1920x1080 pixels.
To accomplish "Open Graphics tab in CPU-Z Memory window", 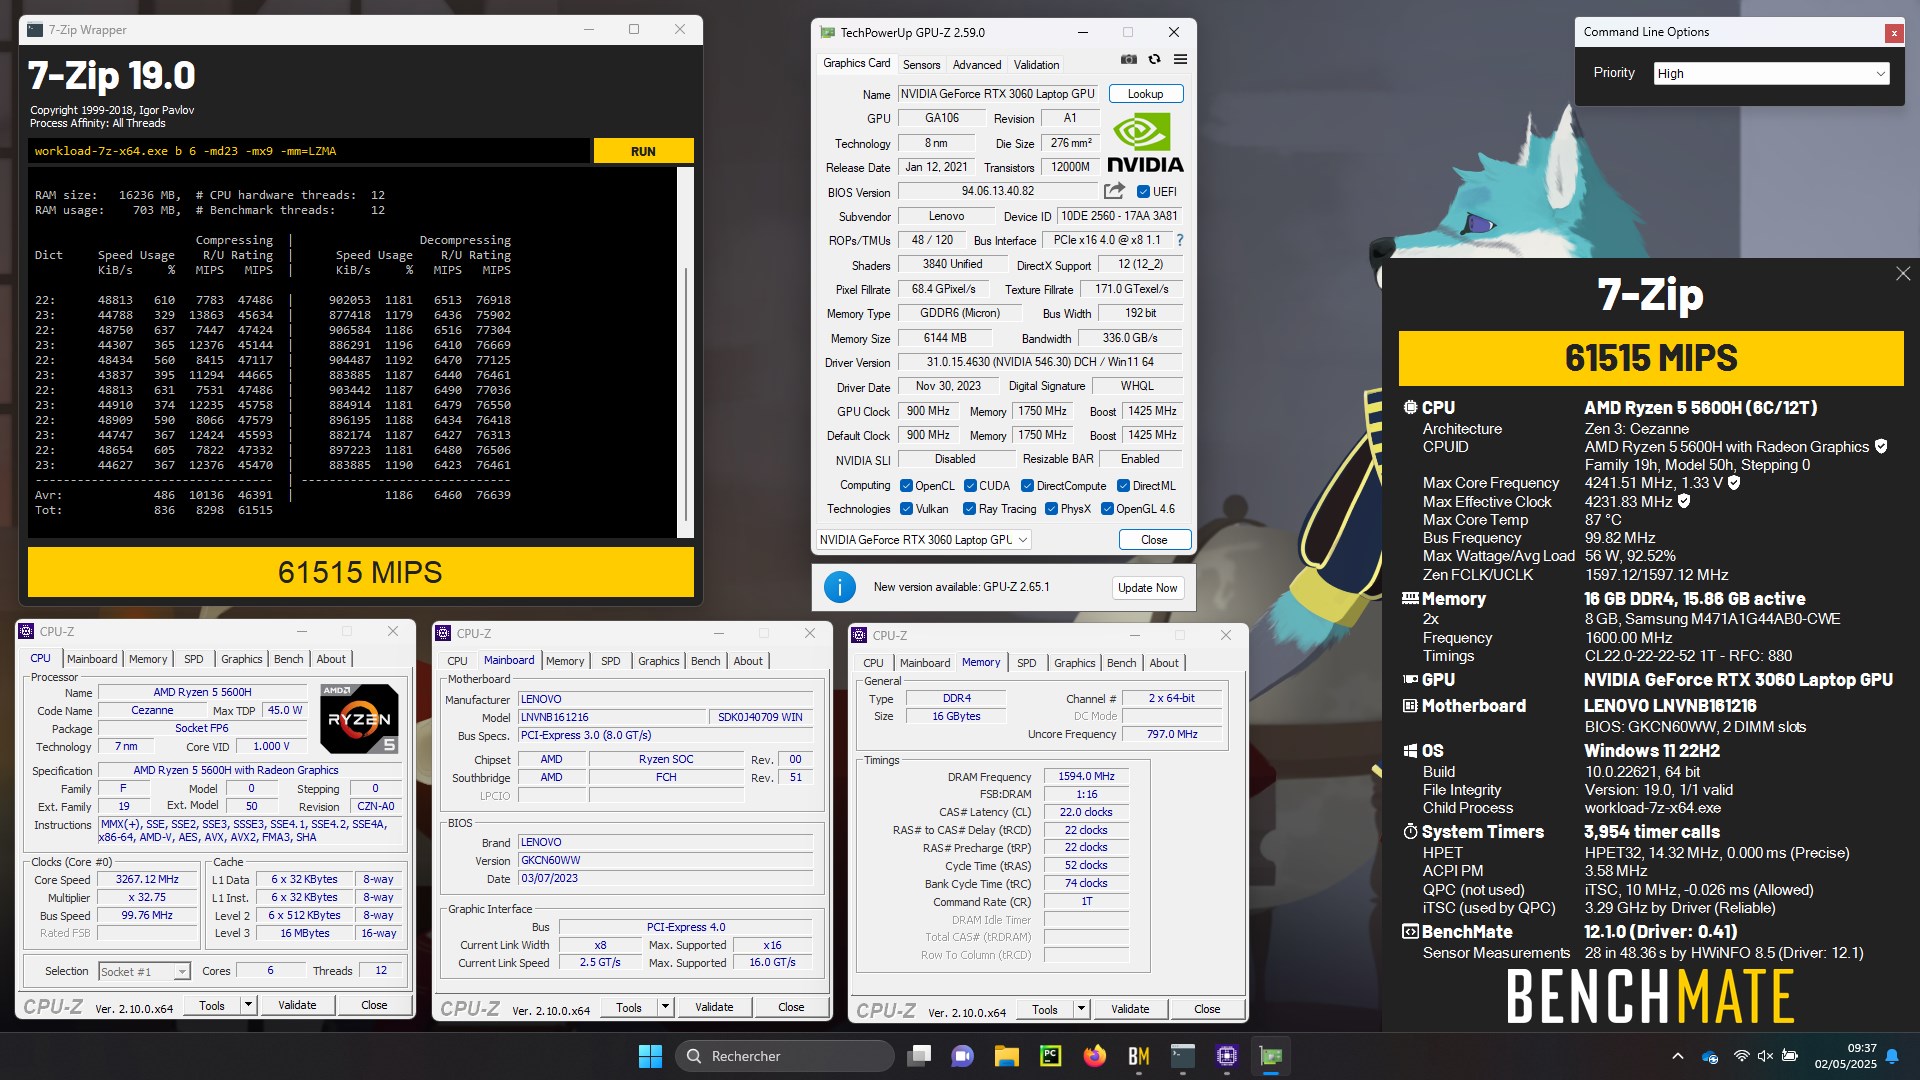I will pos(1074,663).
